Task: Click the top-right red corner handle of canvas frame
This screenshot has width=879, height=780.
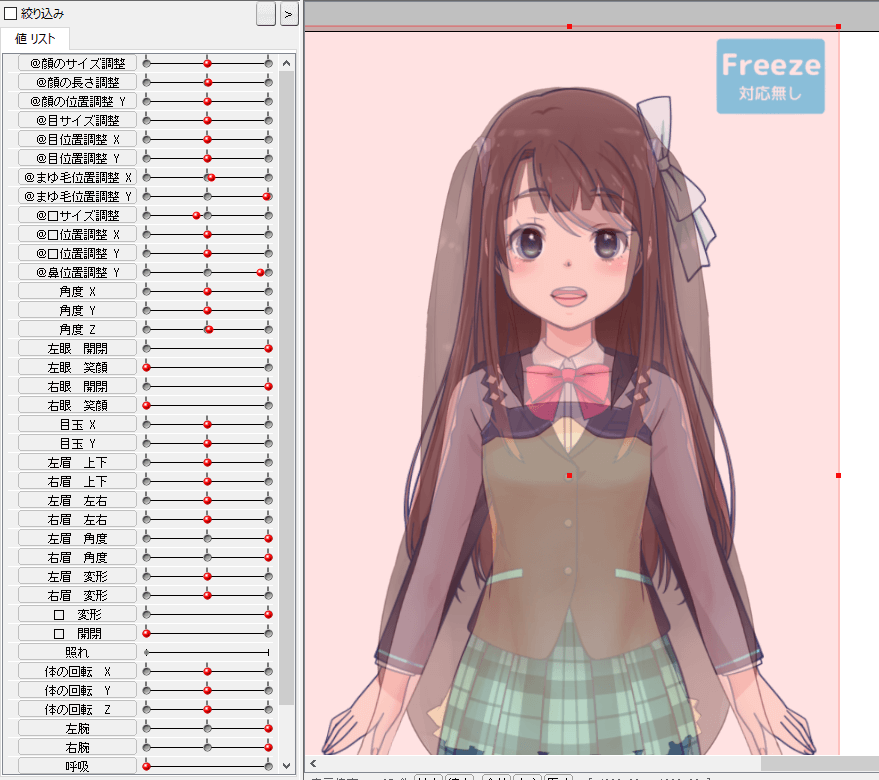Action: coord(838,26)
